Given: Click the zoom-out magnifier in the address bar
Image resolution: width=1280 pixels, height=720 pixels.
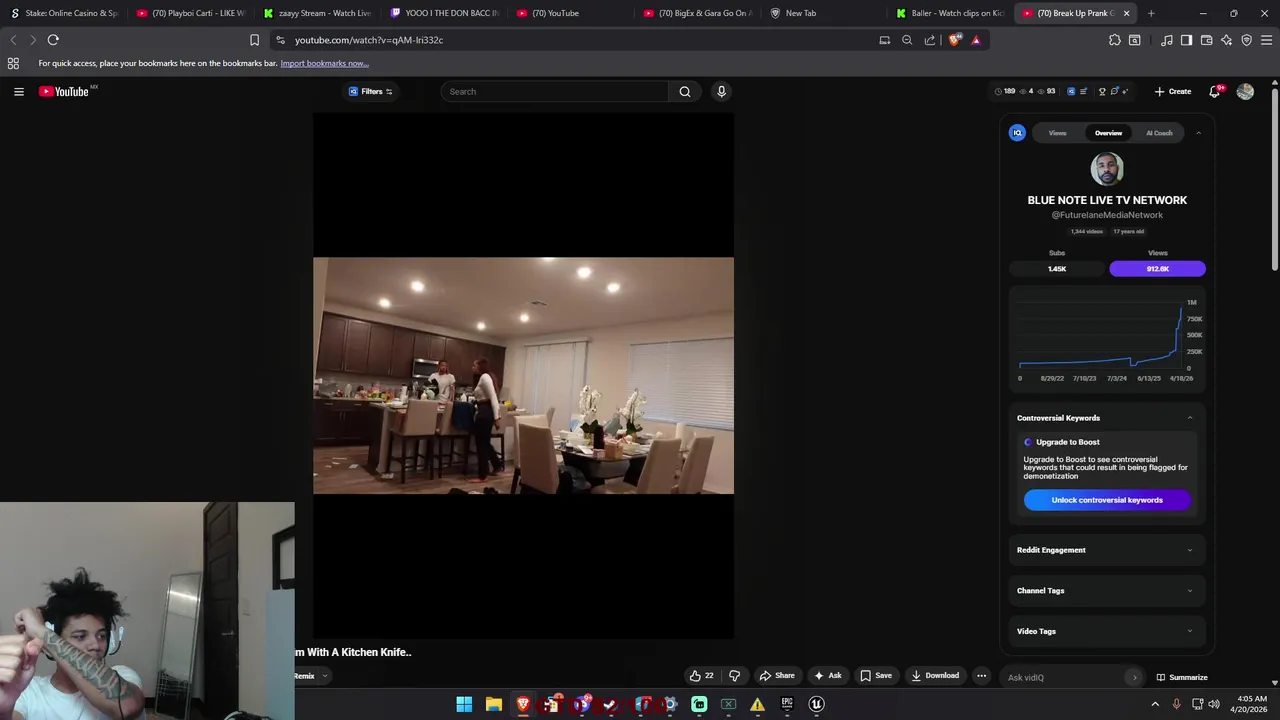Looking at the screenshot, I should pyautogui.click(x=907, y=40).
